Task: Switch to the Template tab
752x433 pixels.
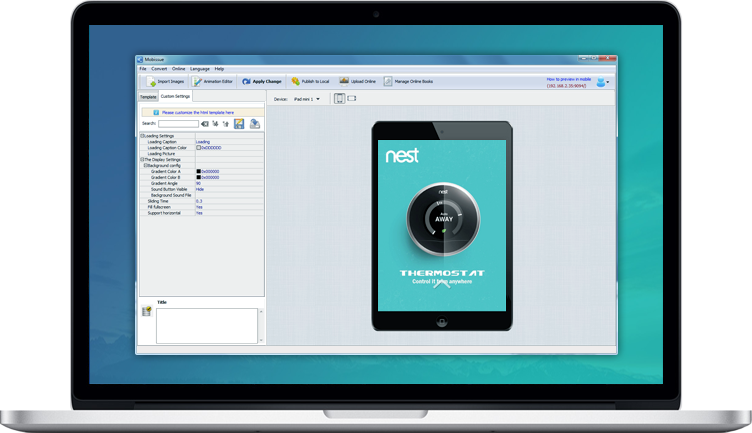Action: [x=148, y=97]
